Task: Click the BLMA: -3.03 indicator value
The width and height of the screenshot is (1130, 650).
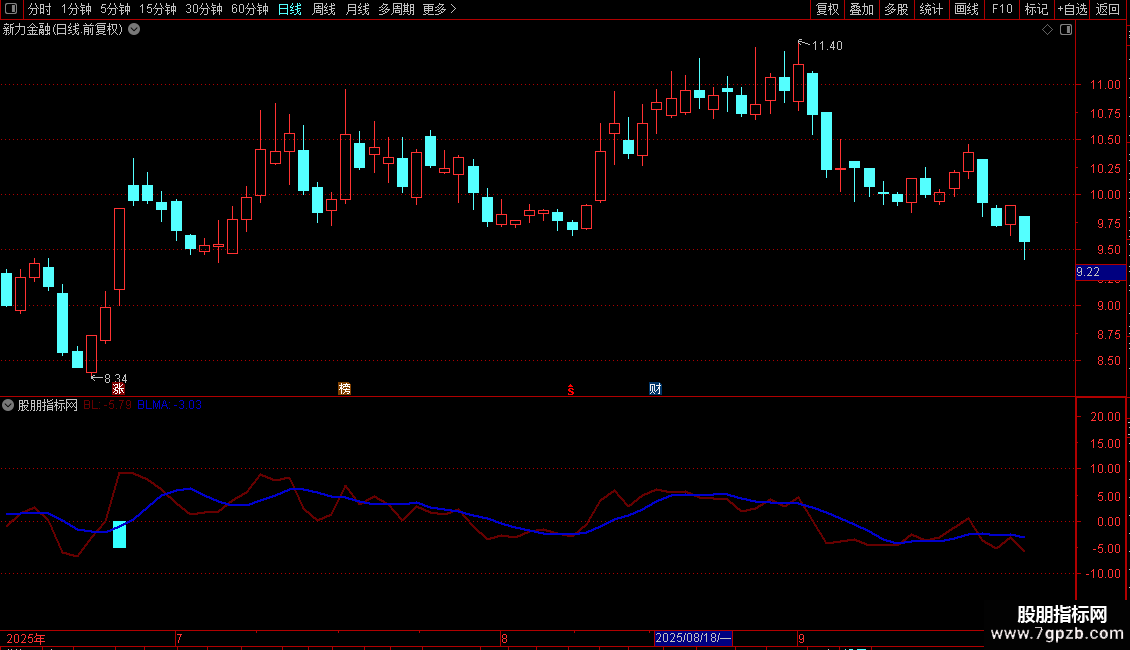Action: pyautogui.click(x=169, y=405)
